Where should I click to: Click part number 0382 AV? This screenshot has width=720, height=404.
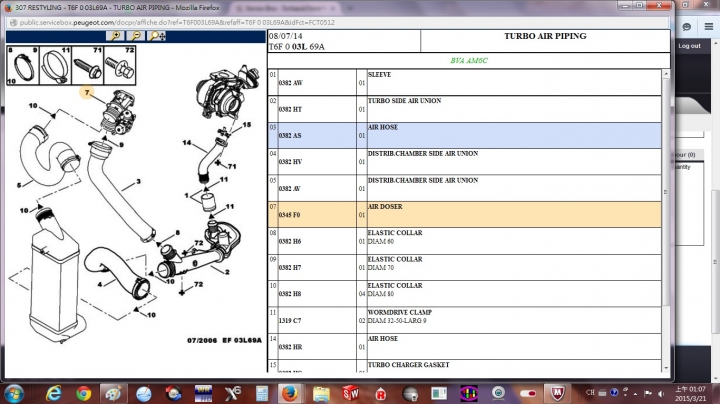pos(289,189)
